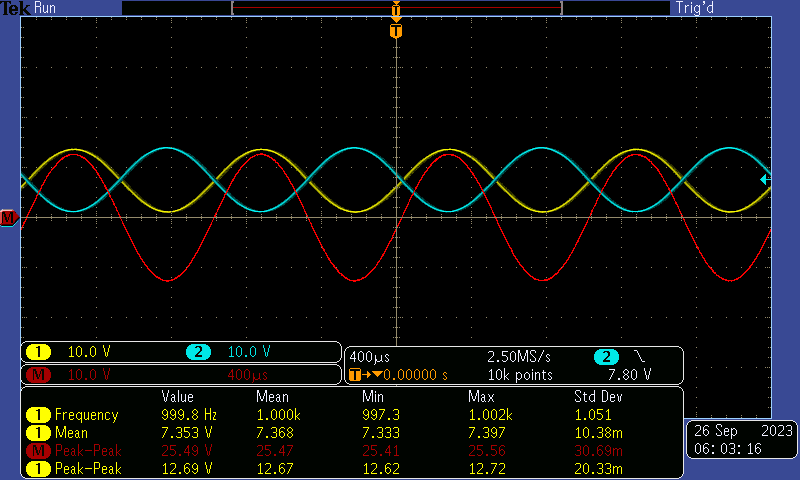
Task: Click the 7.397 max cell
Action: [487, 433]
